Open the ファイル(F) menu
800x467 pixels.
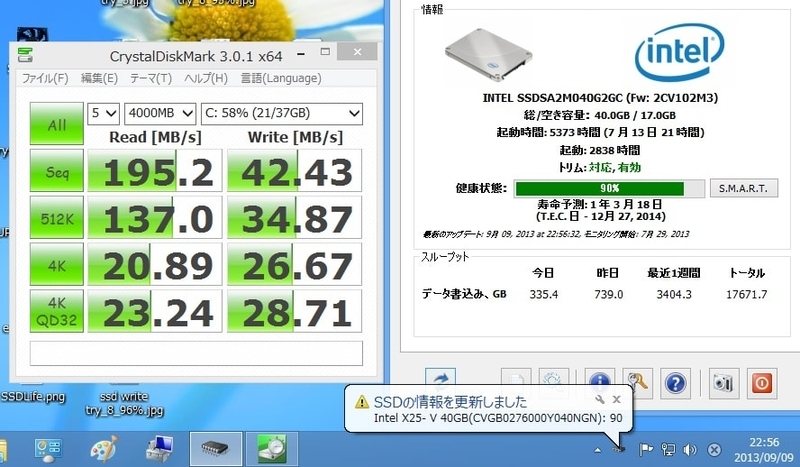point(45,78)
